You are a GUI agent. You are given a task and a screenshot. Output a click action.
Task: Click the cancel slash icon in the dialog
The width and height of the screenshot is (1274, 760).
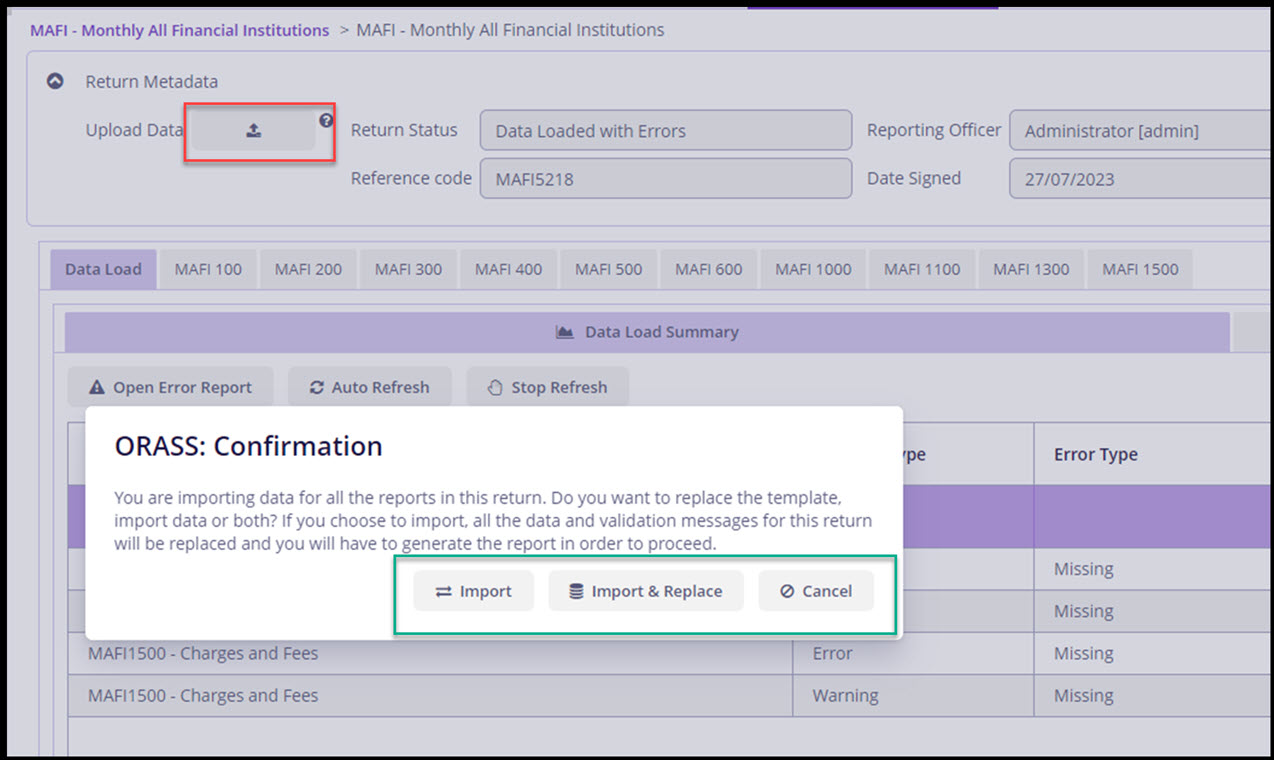coord(788,591)
